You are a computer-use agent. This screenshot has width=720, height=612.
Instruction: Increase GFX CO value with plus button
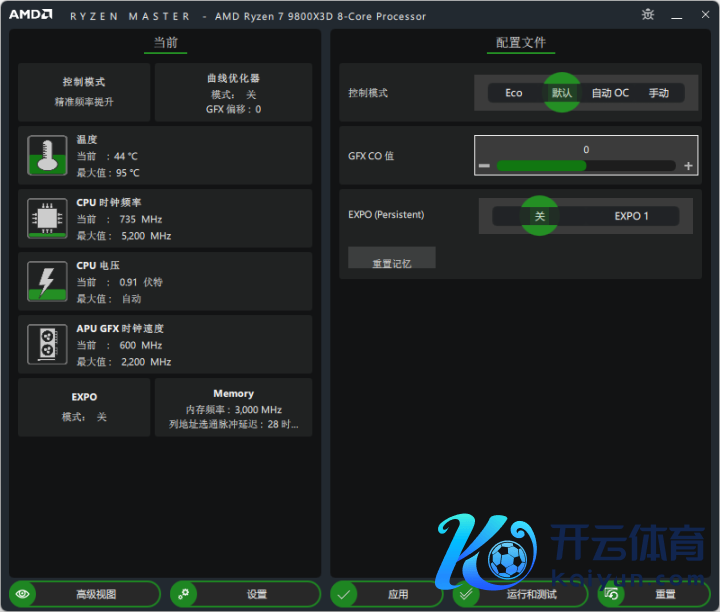[688, 166]
